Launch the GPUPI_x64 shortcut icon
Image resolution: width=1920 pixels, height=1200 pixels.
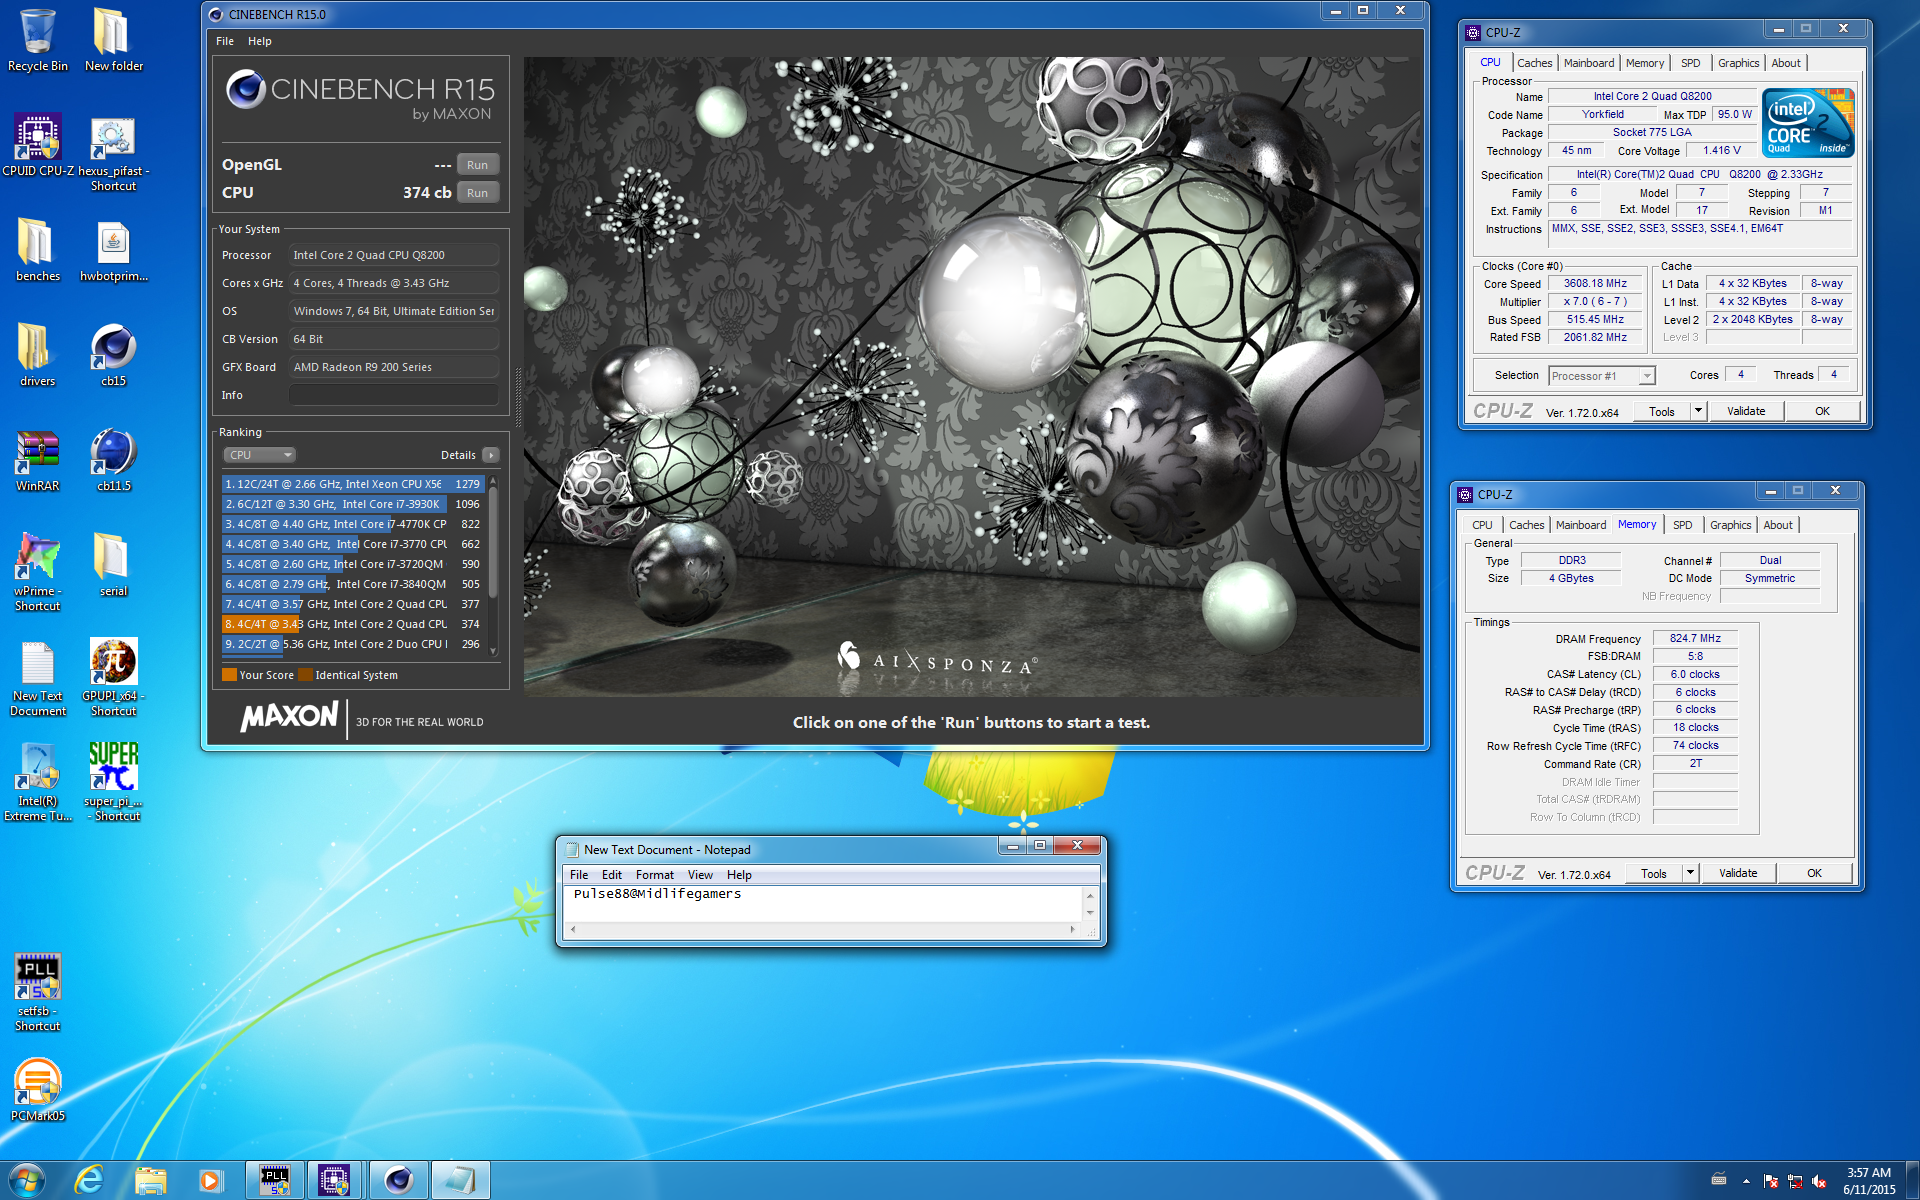[x=113, y=678]
